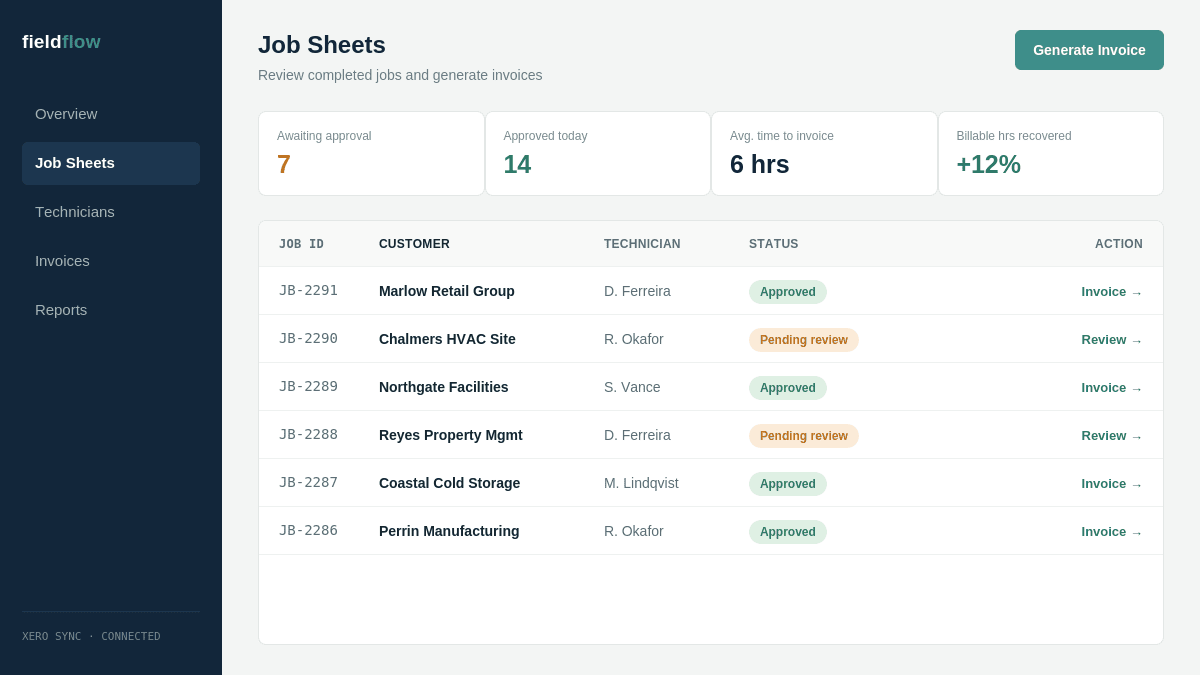Navigate to Reports in the sidebar
This screenshot has width=1200, height=675.
coord(111,310)
